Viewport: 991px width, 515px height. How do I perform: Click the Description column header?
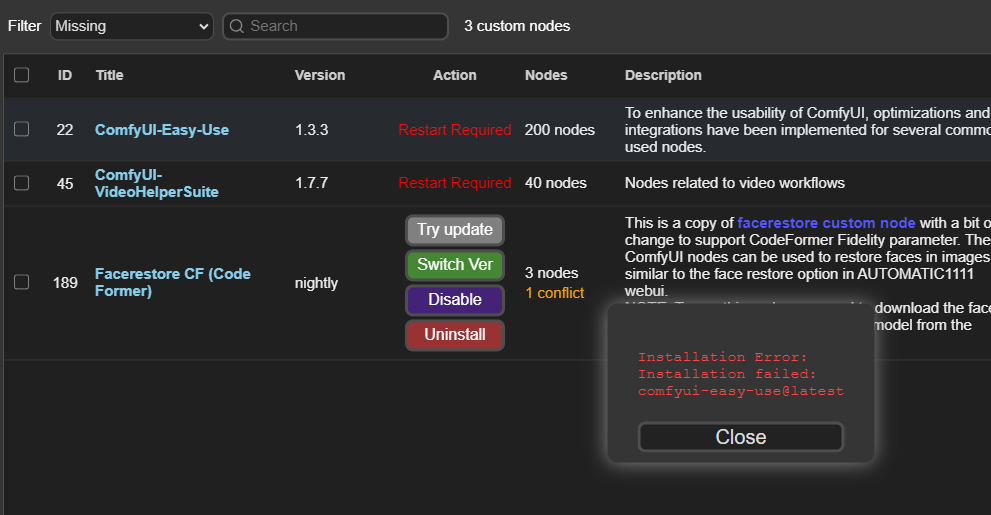pyautogui.click(x=663, y=75)
